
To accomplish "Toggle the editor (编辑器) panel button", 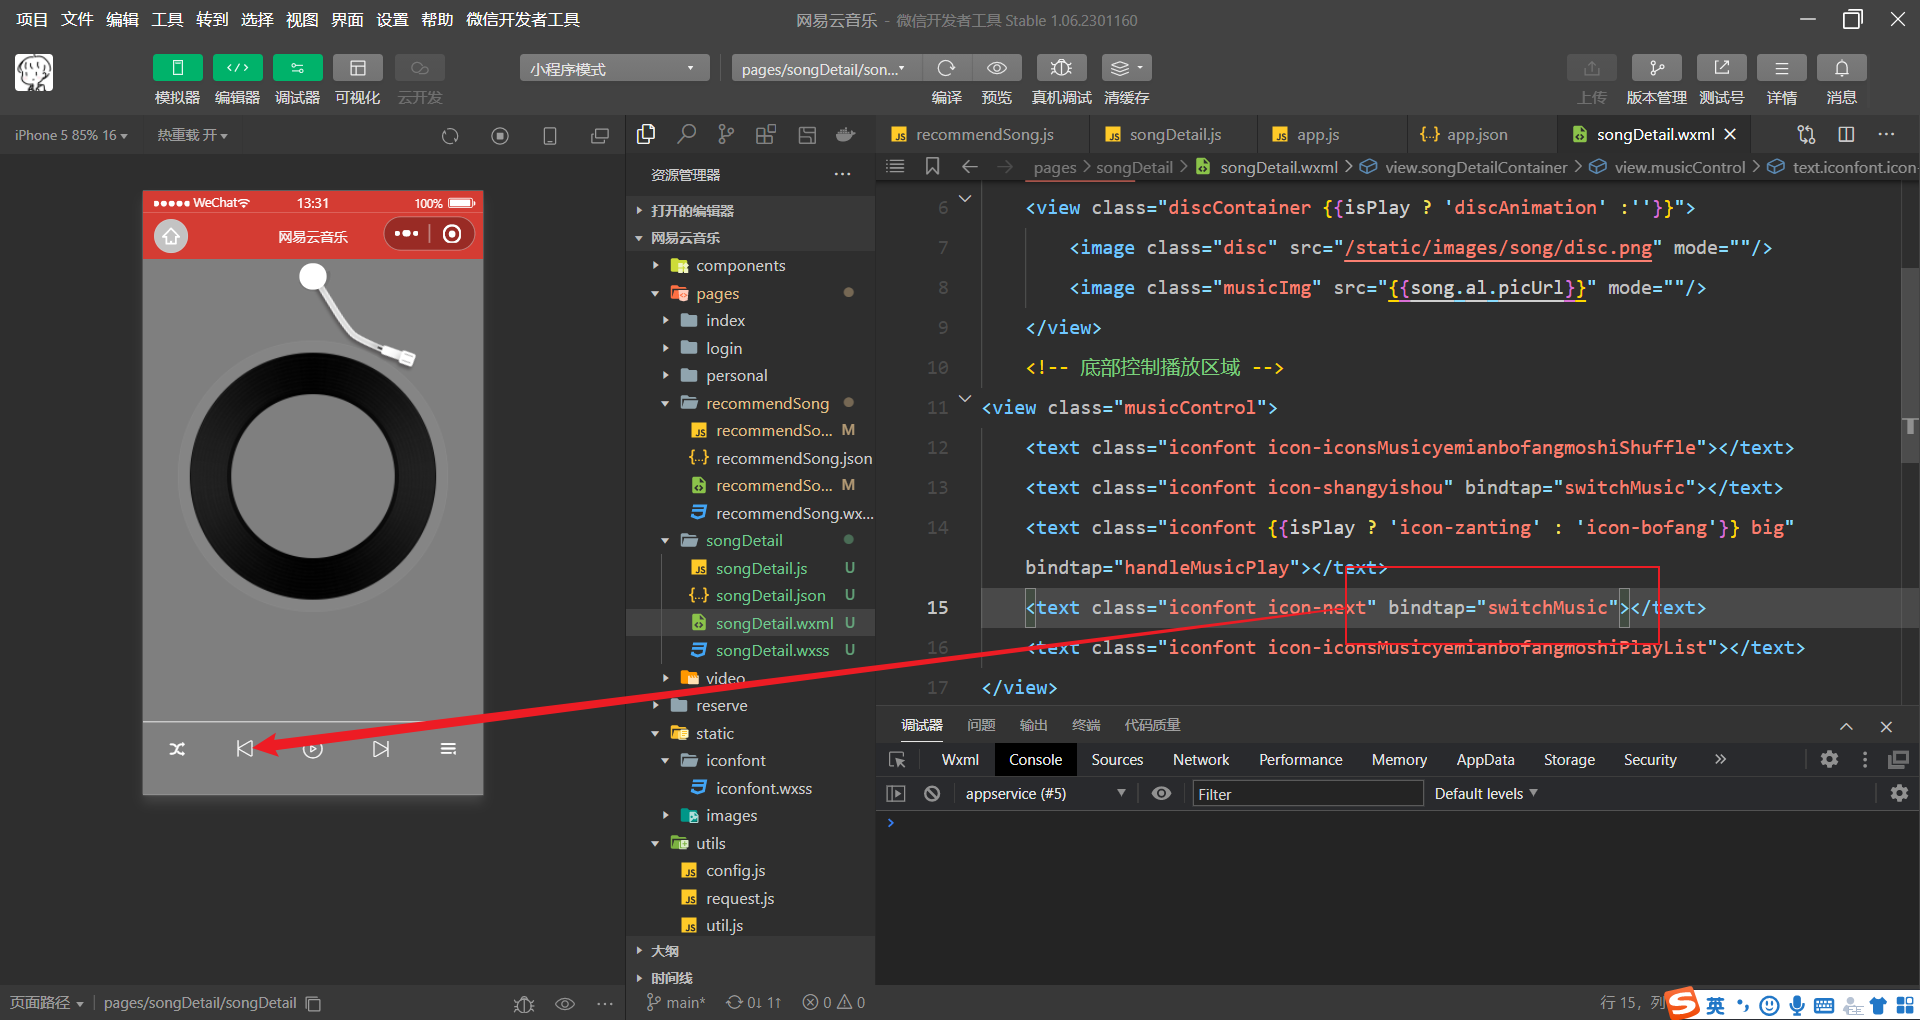I will (237, 68).
